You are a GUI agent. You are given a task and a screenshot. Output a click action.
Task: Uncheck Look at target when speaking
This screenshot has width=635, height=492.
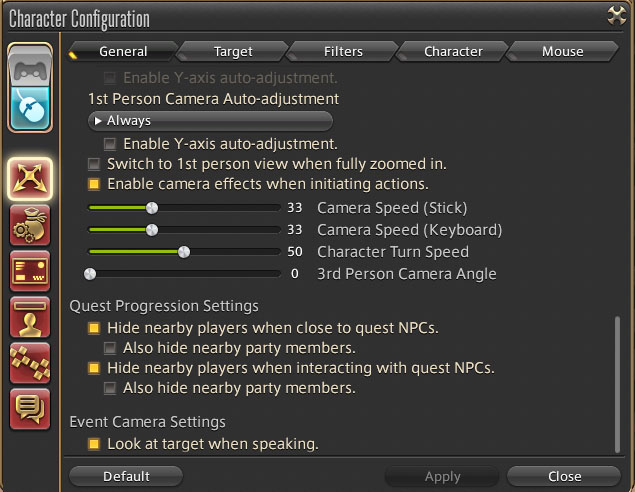(x=94, y=444)
